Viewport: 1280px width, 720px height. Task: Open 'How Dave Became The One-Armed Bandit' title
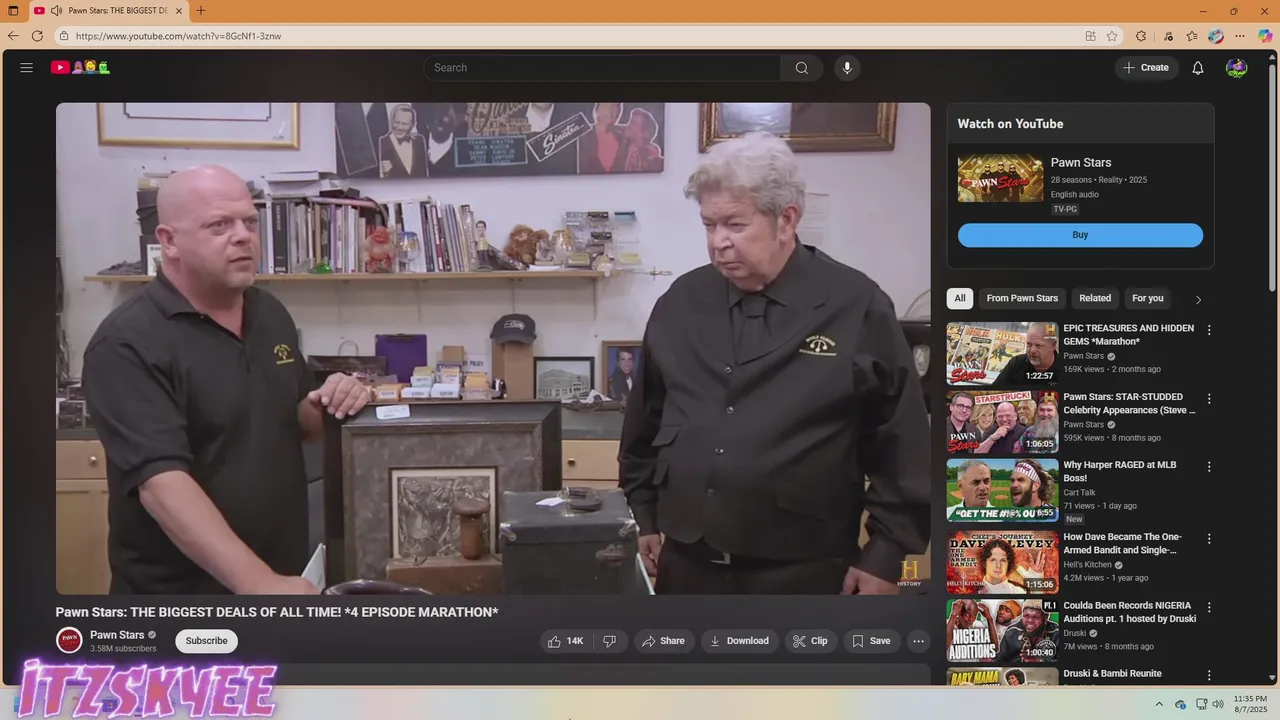(1122, 543)
